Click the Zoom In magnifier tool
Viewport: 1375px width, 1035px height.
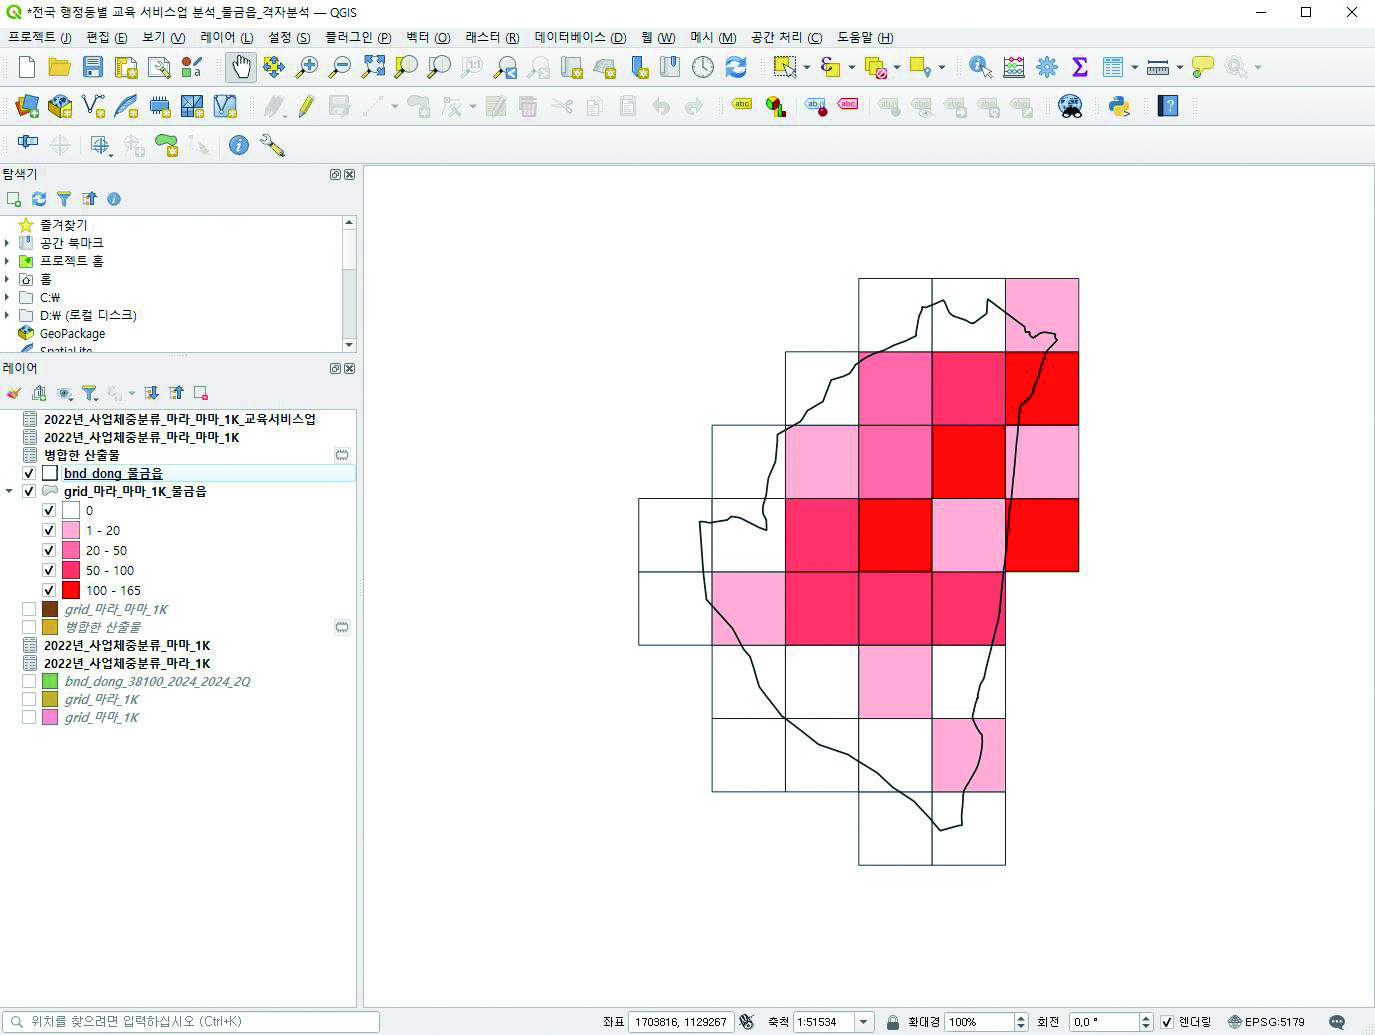(x=307, y=67)
